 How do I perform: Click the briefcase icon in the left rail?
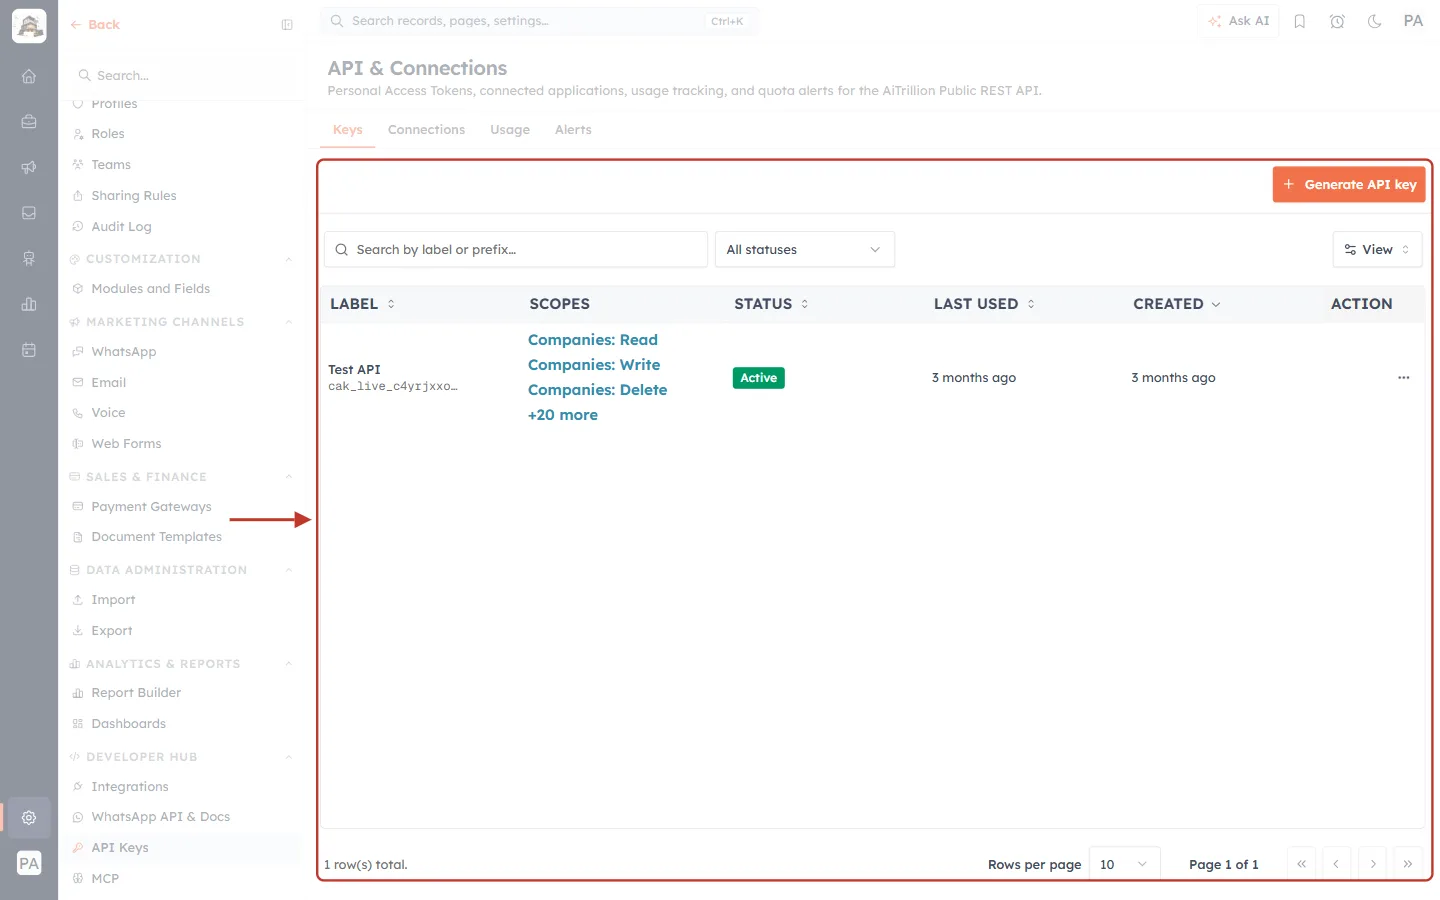pyautogui.click(x=29, y=122)
